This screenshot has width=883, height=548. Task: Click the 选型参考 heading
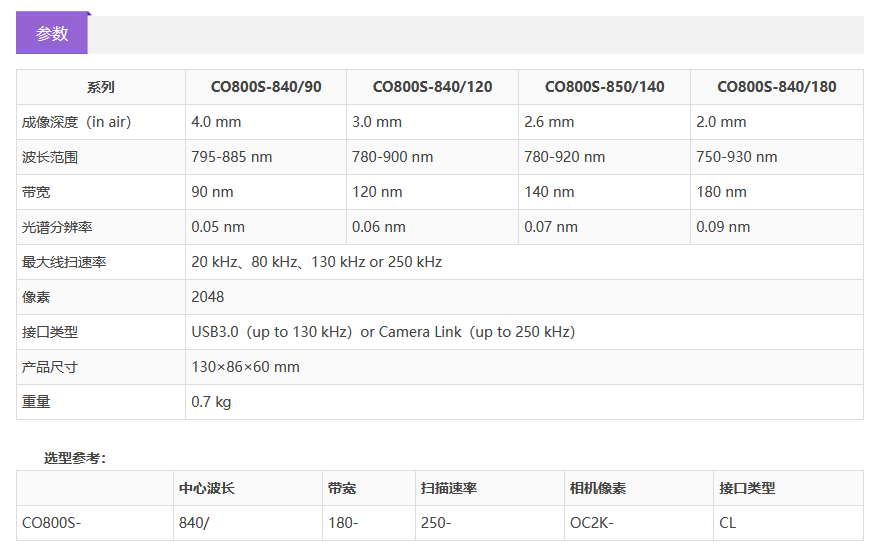[x=75, y=458]
